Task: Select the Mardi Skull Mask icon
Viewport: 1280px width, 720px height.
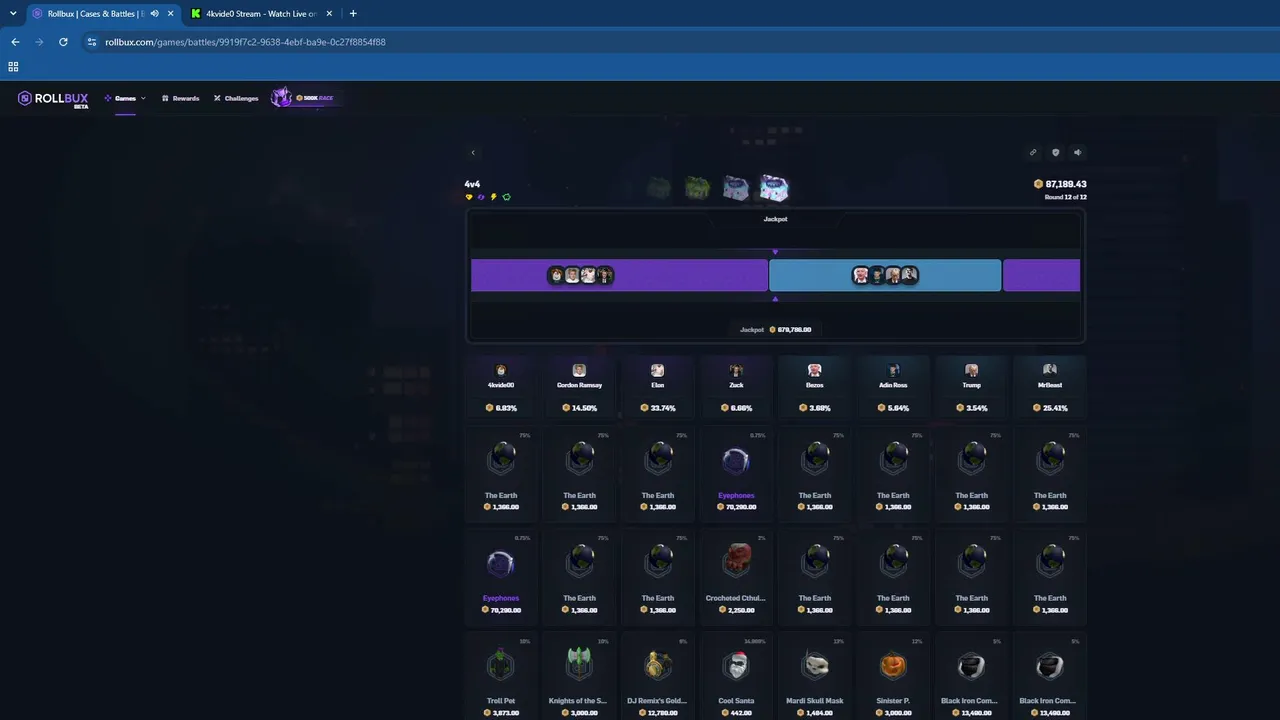Action: pos(815,665)
